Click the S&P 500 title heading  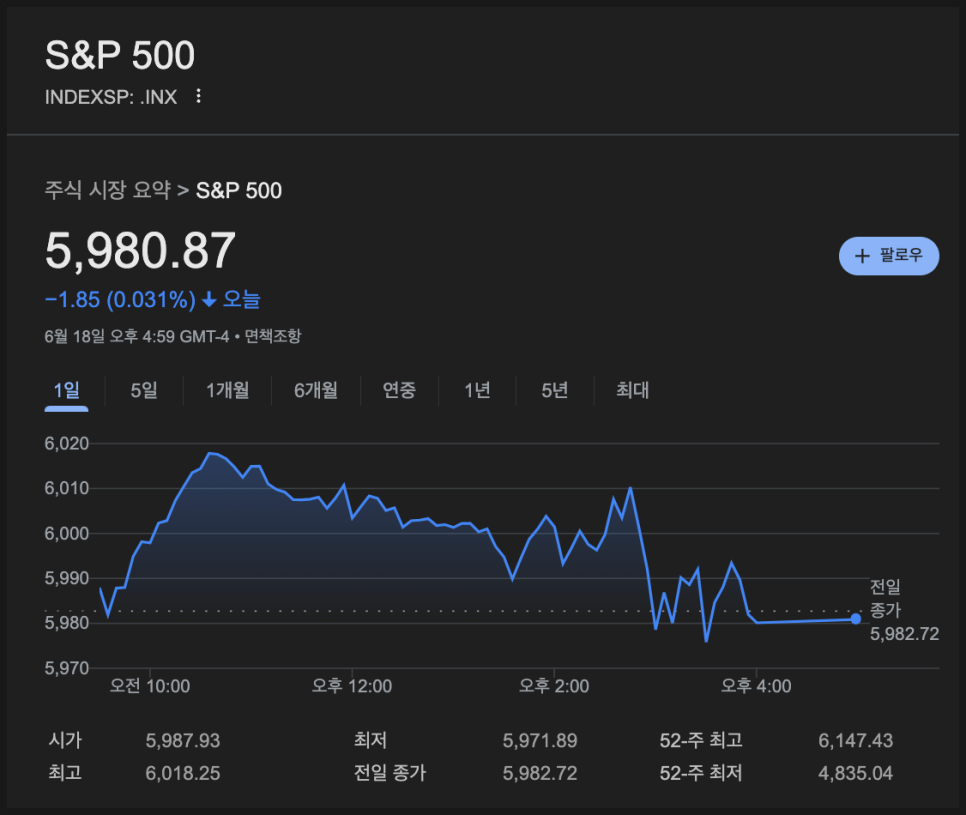(x=120, y=55)
